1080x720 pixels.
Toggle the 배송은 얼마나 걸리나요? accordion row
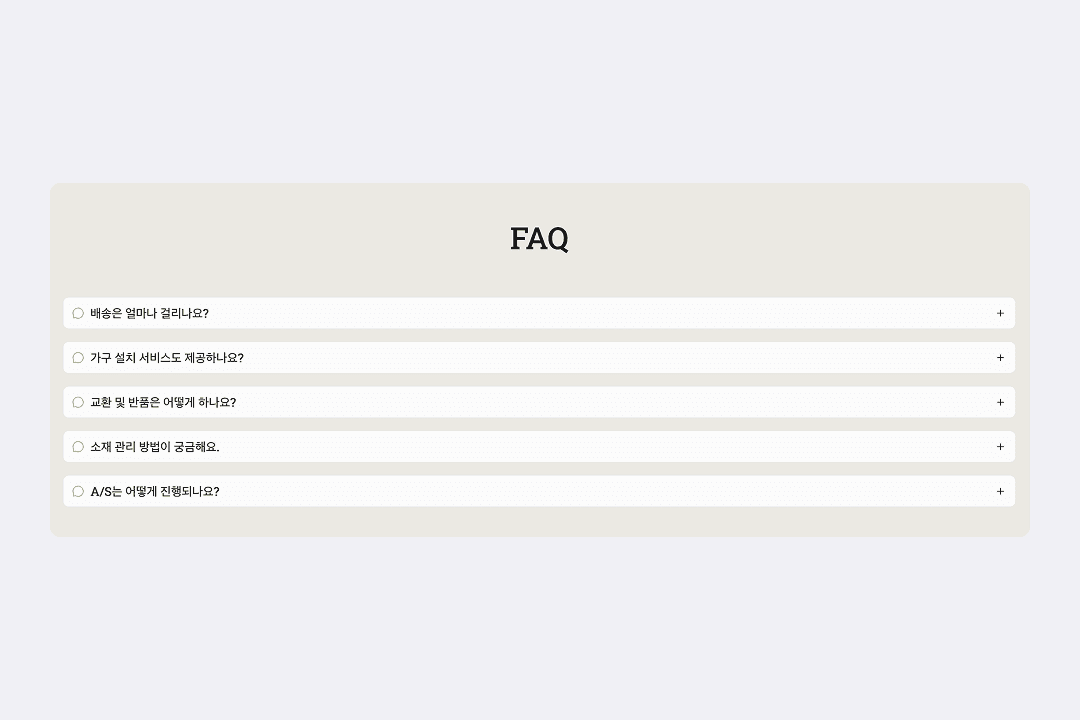pos(540,313)
